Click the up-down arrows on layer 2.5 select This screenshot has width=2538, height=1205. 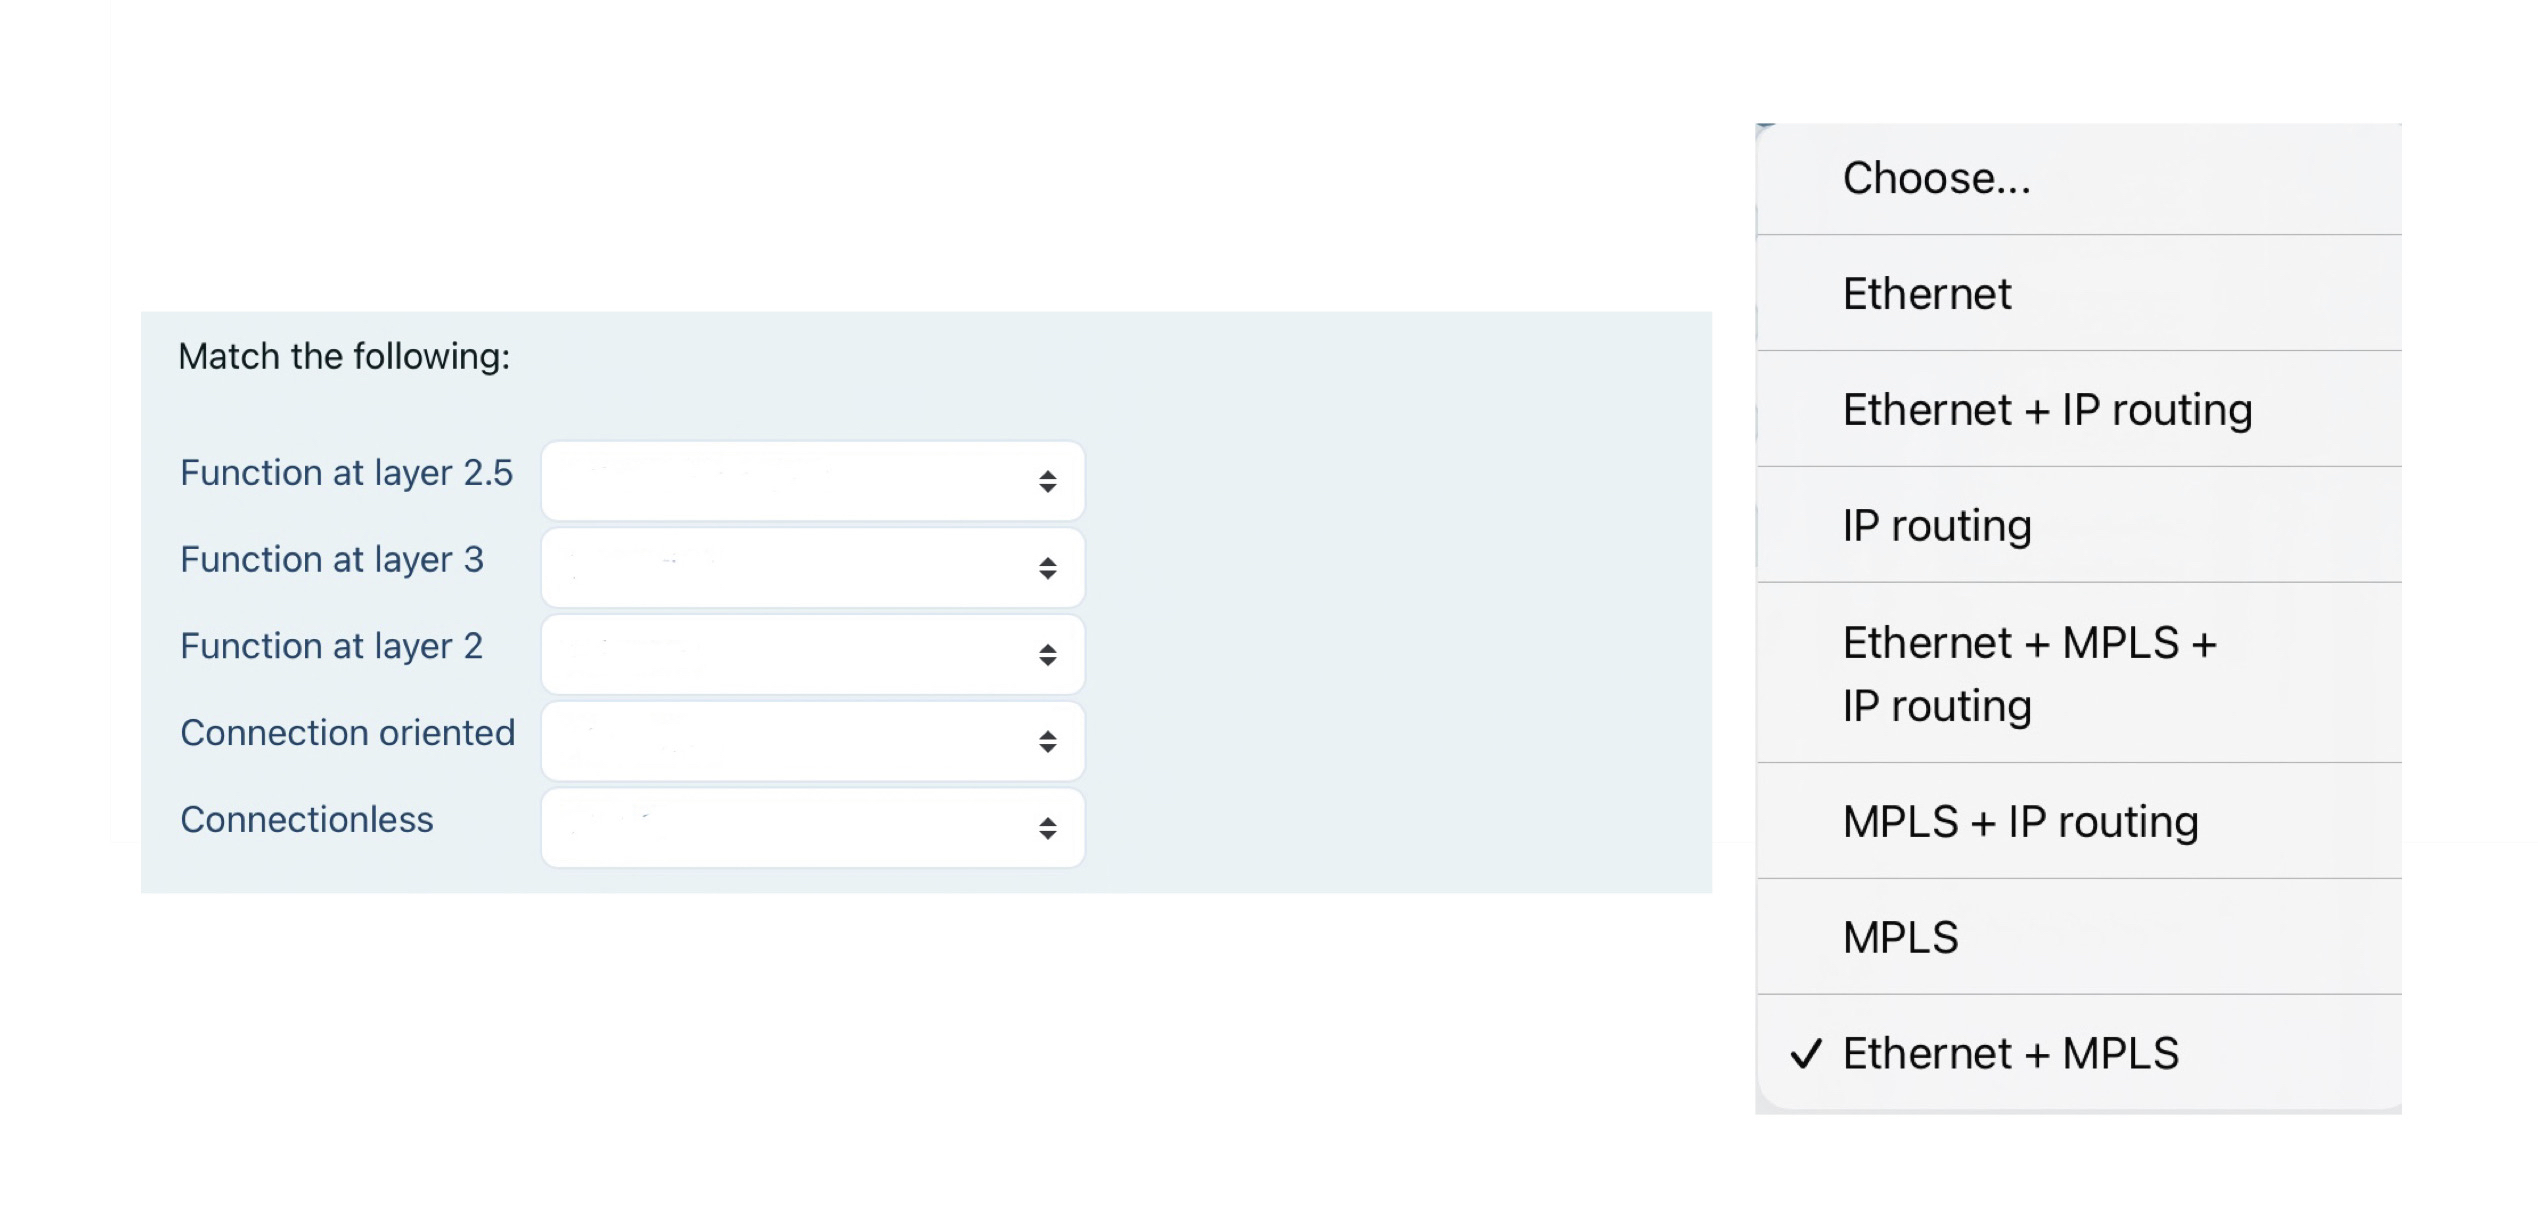(x=1049, y=480)
